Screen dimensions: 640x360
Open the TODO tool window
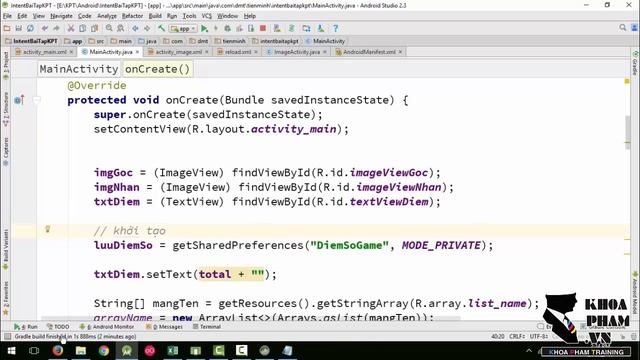pos(58,327)
